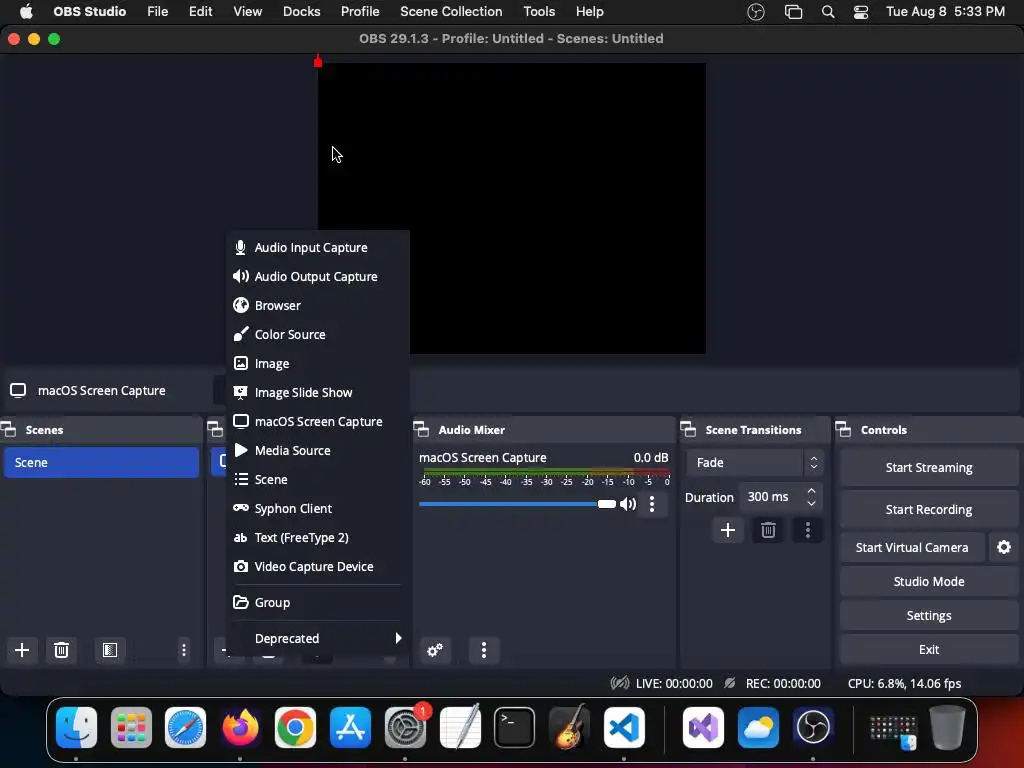Screen dimensions: 1024x768
Task: Add a Media Source
Action: [317, 450]
